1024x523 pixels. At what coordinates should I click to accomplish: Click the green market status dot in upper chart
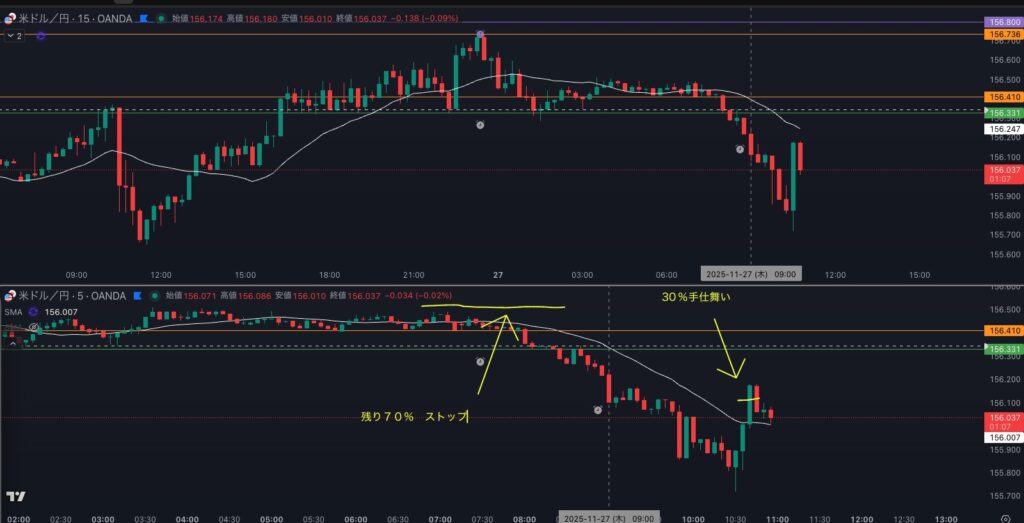click(x=161, y=18)
